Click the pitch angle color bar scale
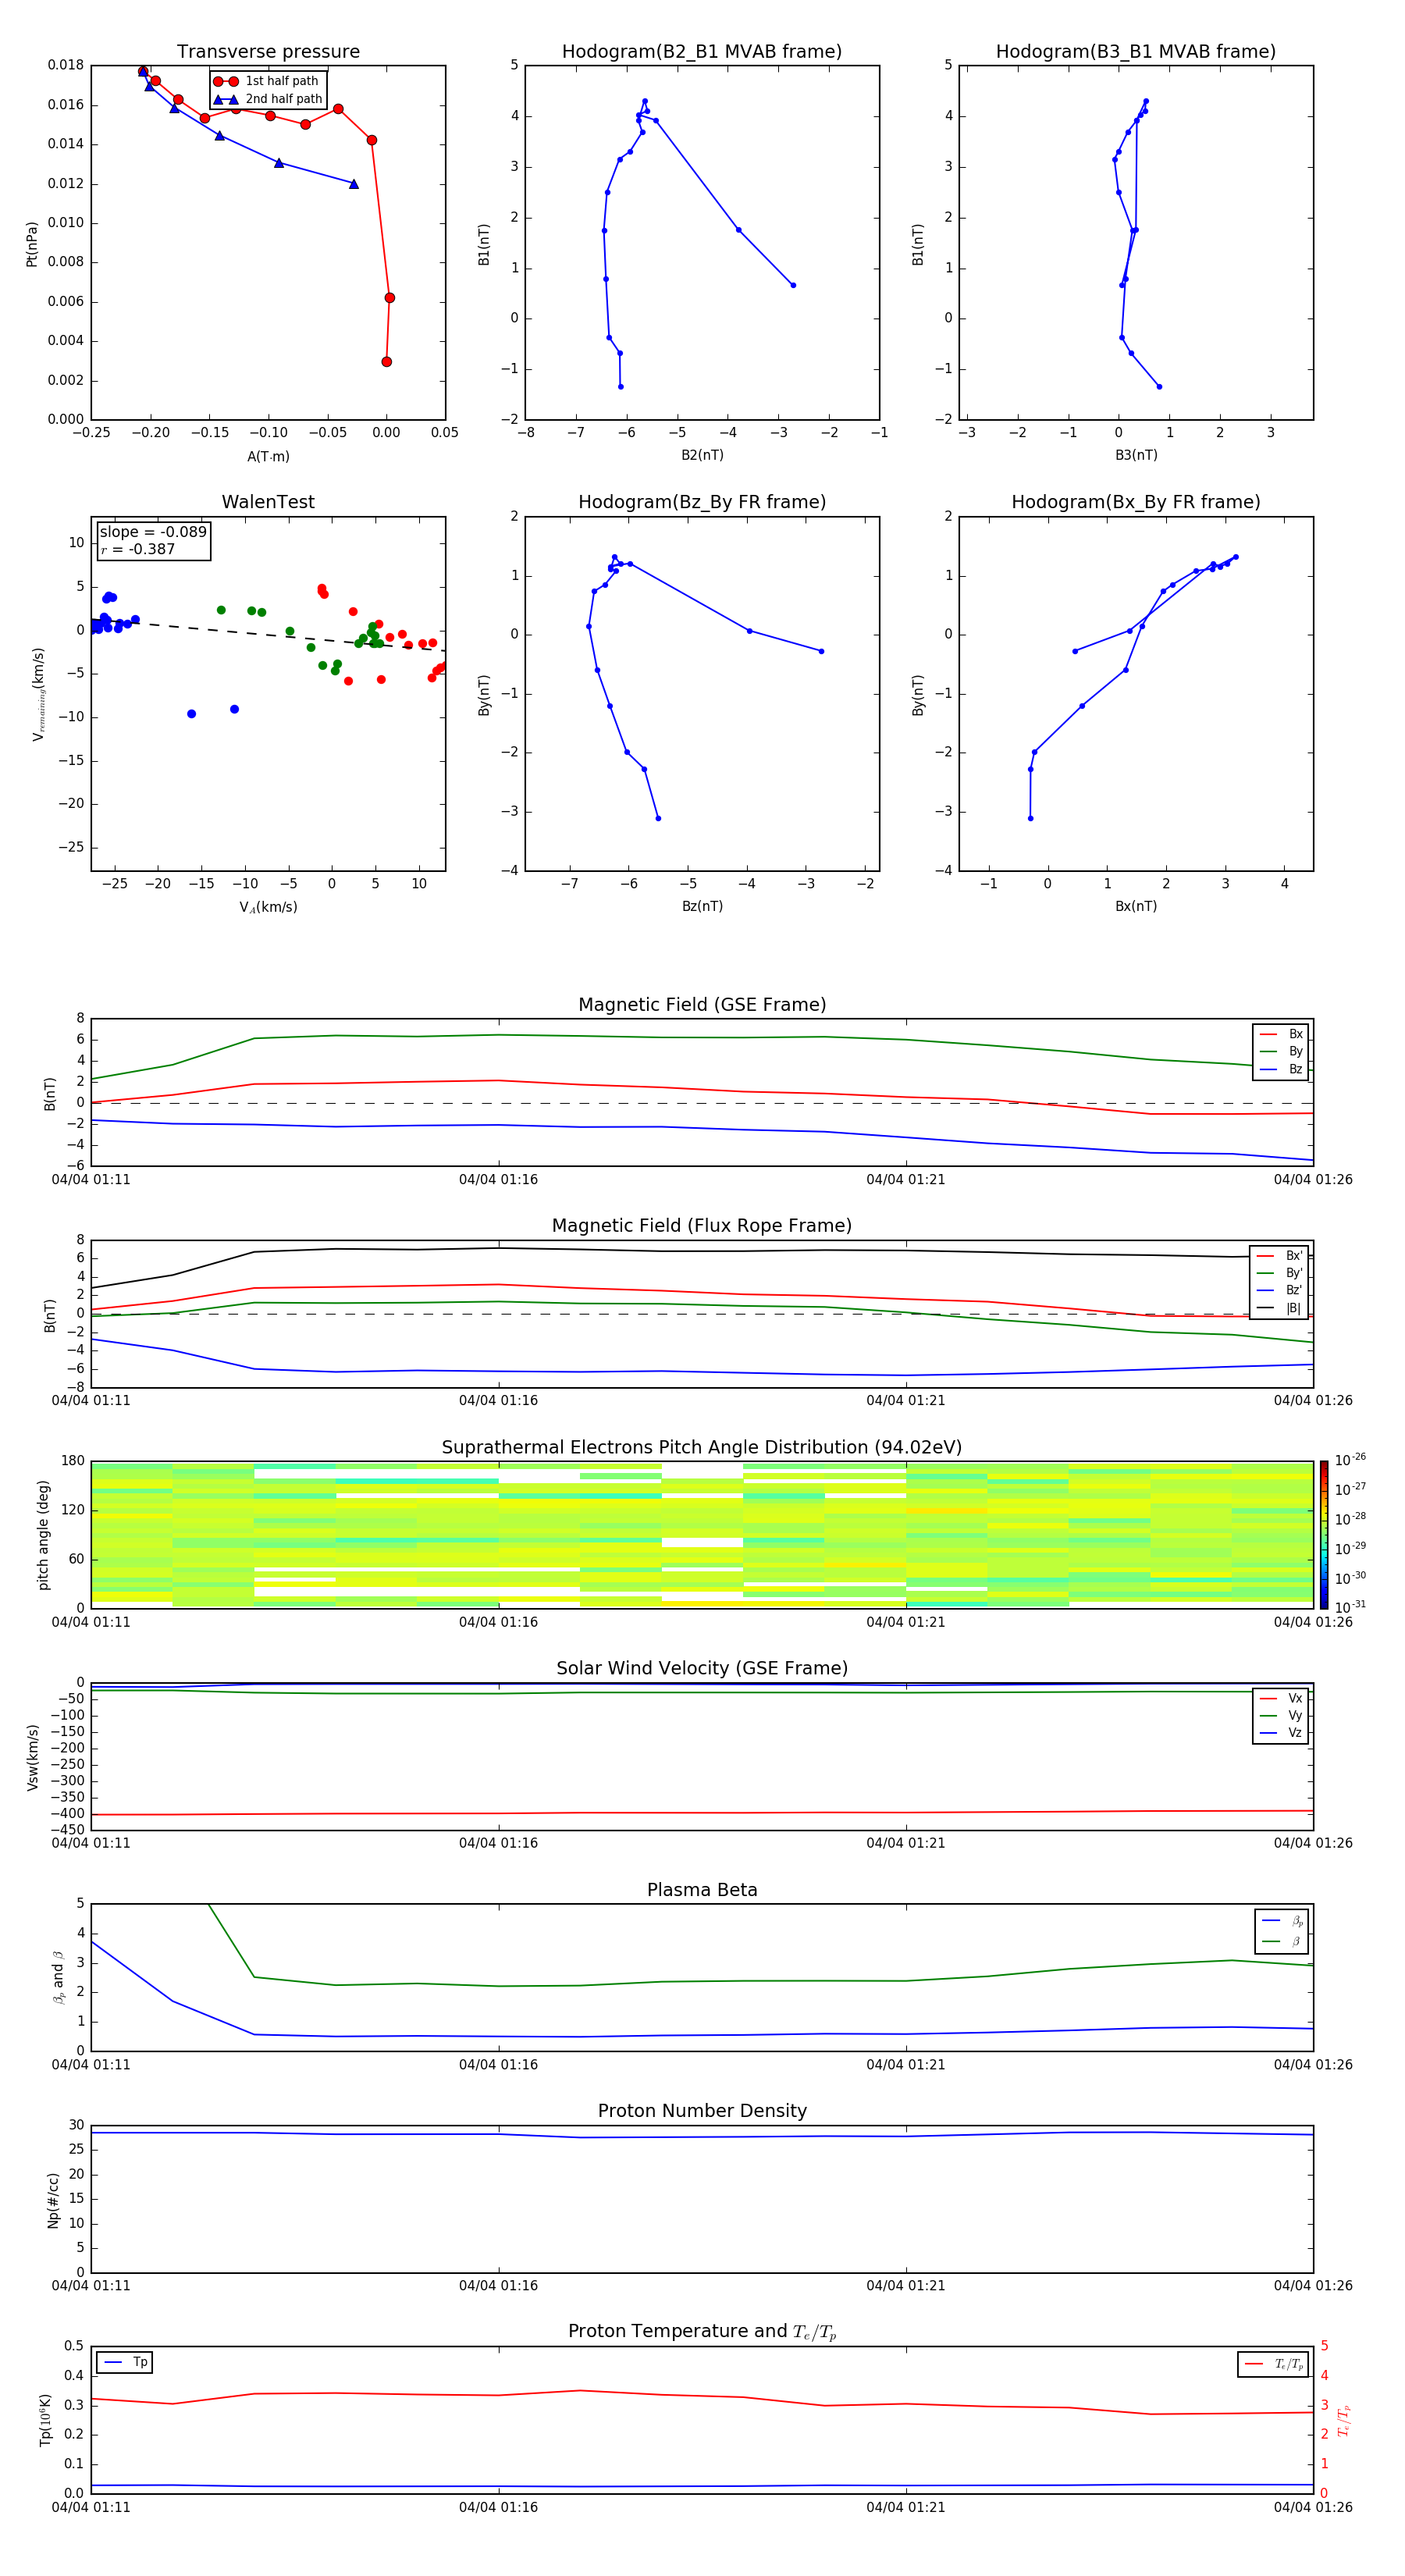This screenshot has height=2576, width=1405. pyautogui.click(x=1324, y=1534)
